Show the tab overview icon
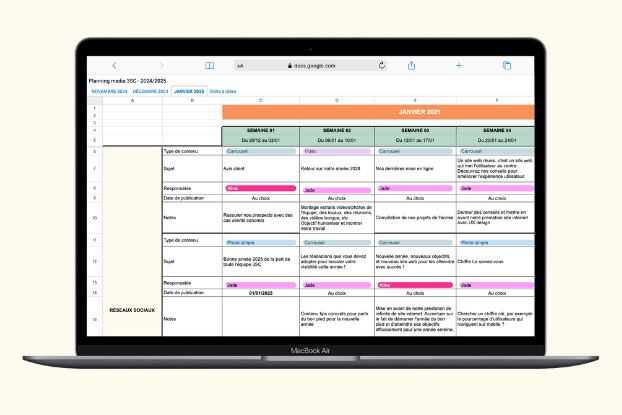This screenshot has width=622, height=415. click(507, 65)
